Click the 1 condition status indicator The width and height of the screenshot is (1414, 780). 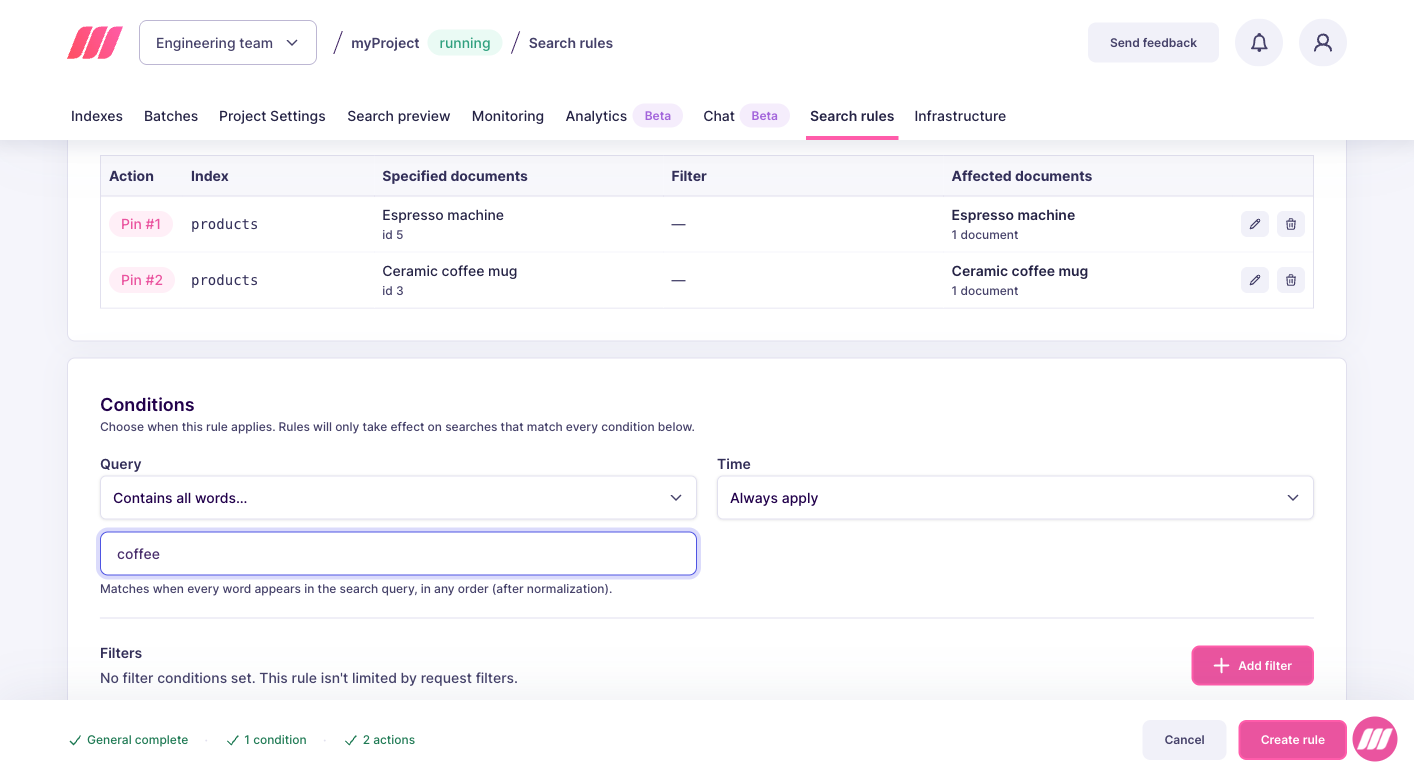tap(266, 740)
